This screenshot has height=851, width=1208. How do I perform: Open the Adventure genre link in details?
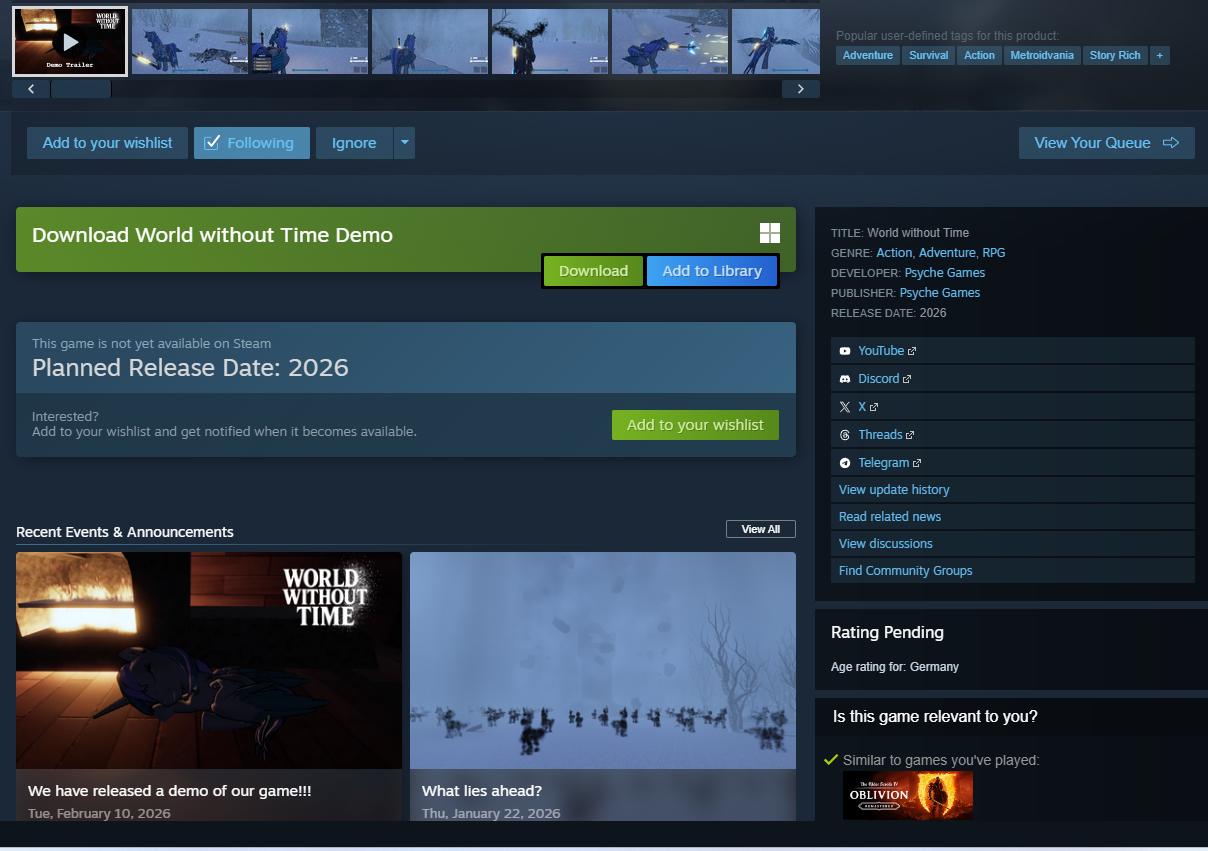(947, 253)
